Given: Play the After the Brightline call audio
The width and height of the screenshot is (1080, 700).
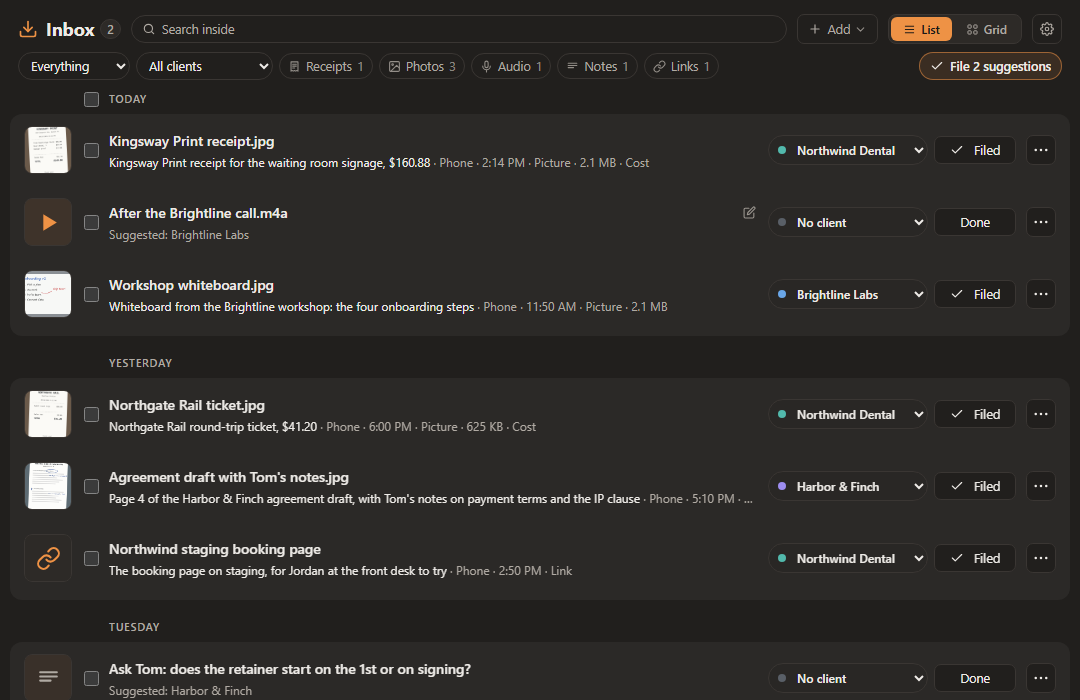Looking at the screenshot, I should [48, 222].
